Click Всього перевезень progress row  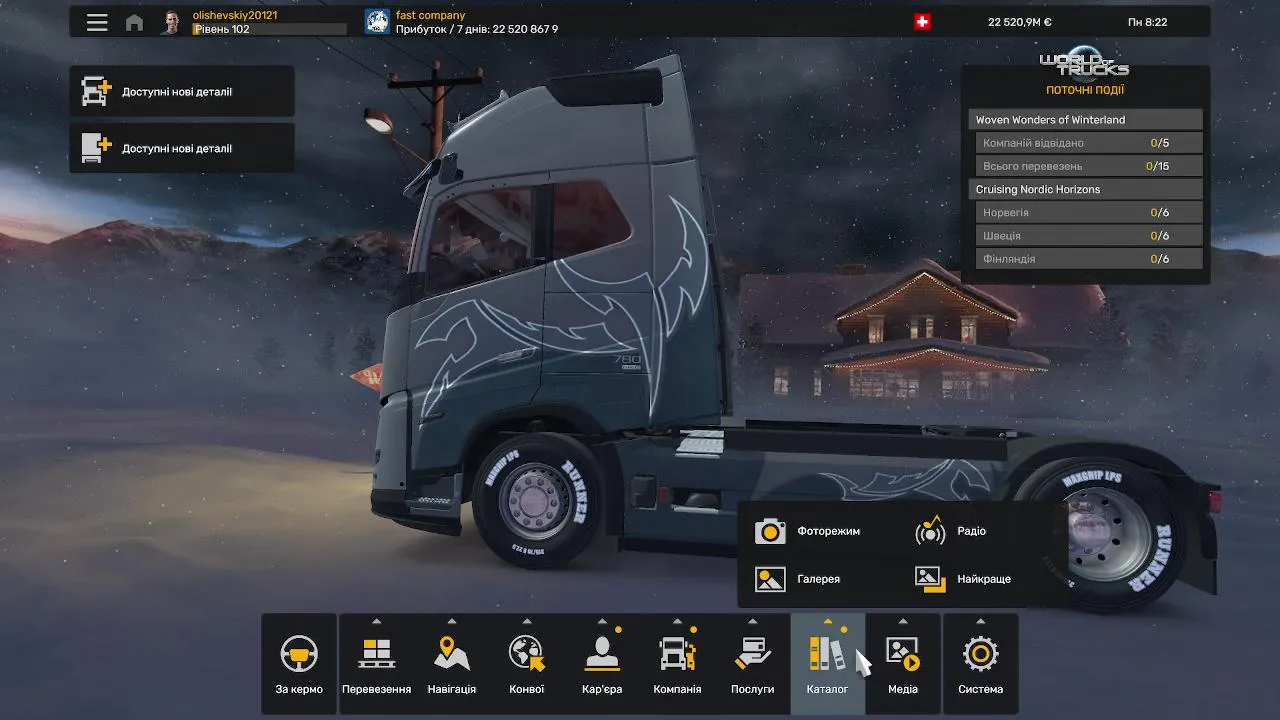pyautogui.click(x=1088, y=166)
